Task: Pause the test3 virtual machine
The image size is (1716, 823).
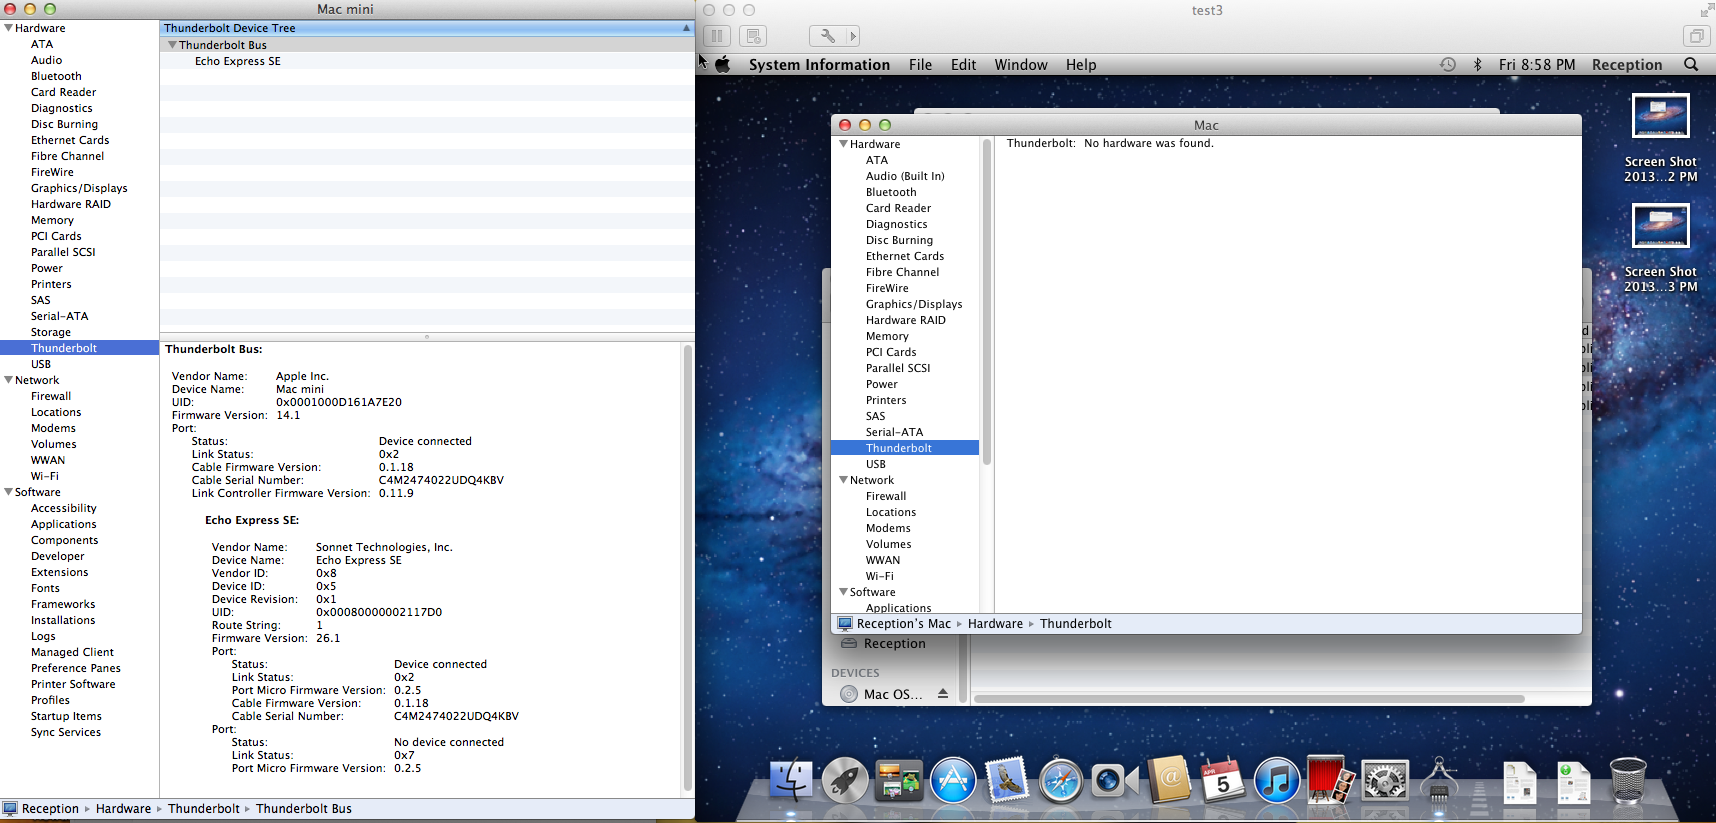Action: pos(716,36)
